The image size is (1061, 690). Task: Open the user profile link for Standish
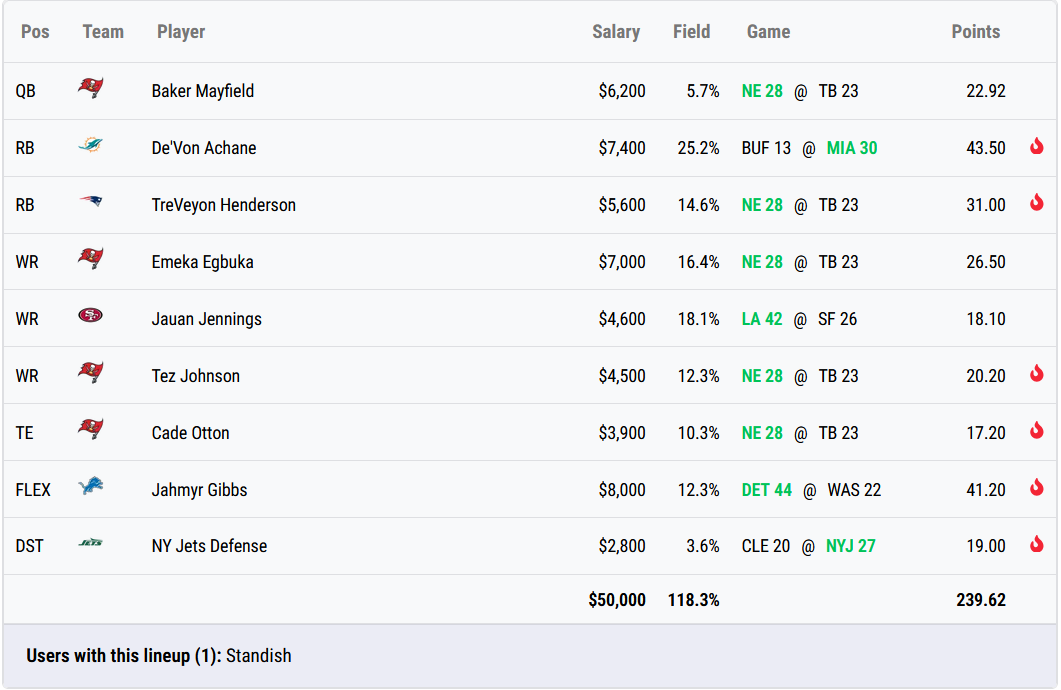click(262, 655)
